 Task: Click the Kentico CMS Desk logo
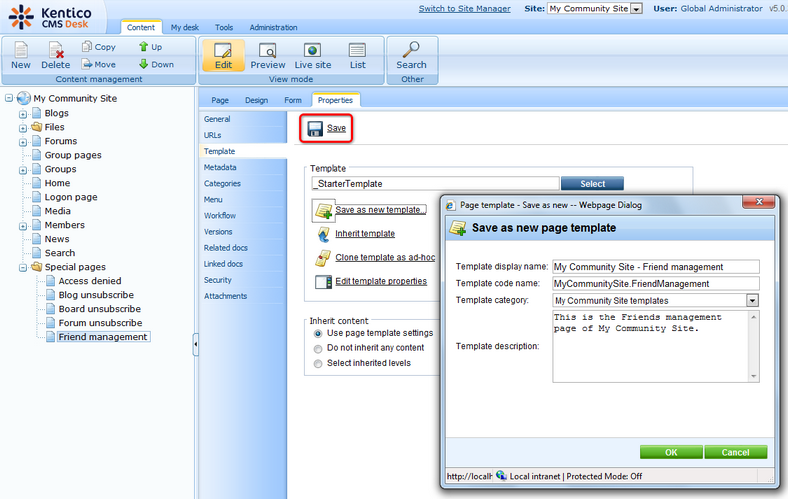point(49,18)
